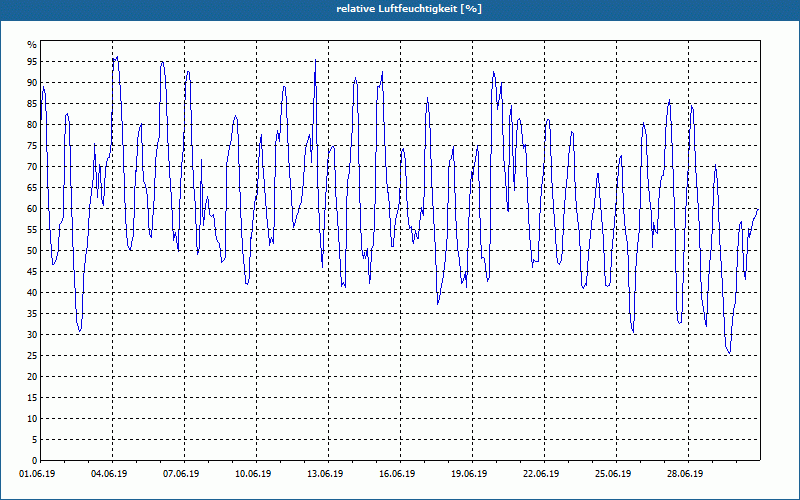Click the y-axis value 75

(32, 145)
